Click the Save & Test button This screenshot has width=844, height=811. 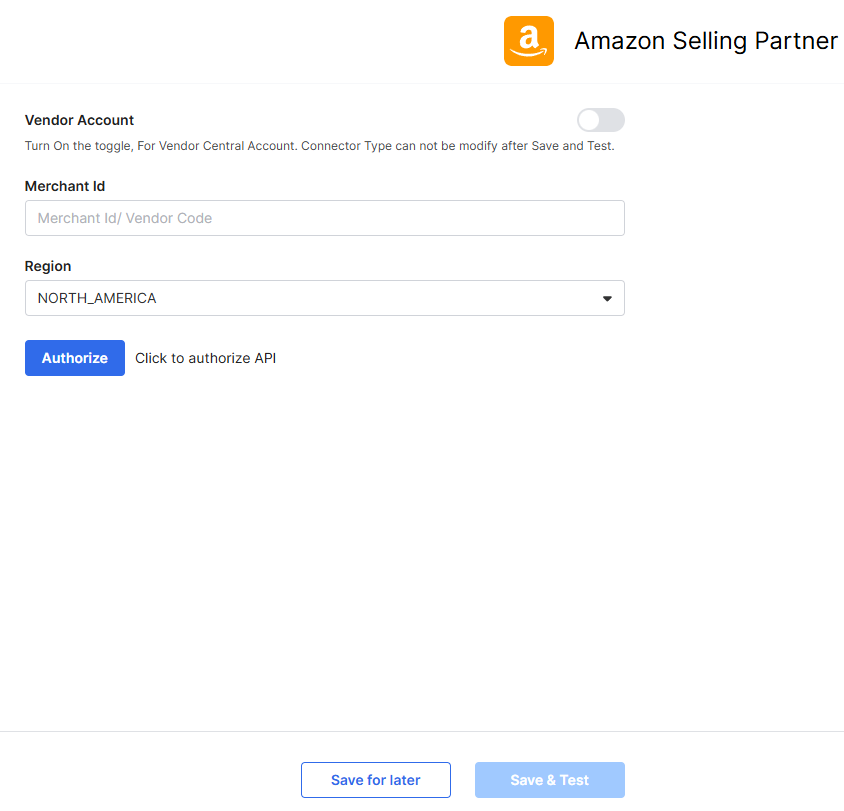click(x=550, y=780)
